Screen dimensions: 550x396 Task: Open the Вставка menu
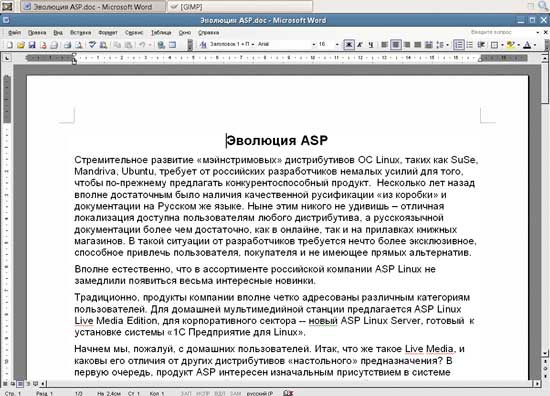tap(80, 33)
